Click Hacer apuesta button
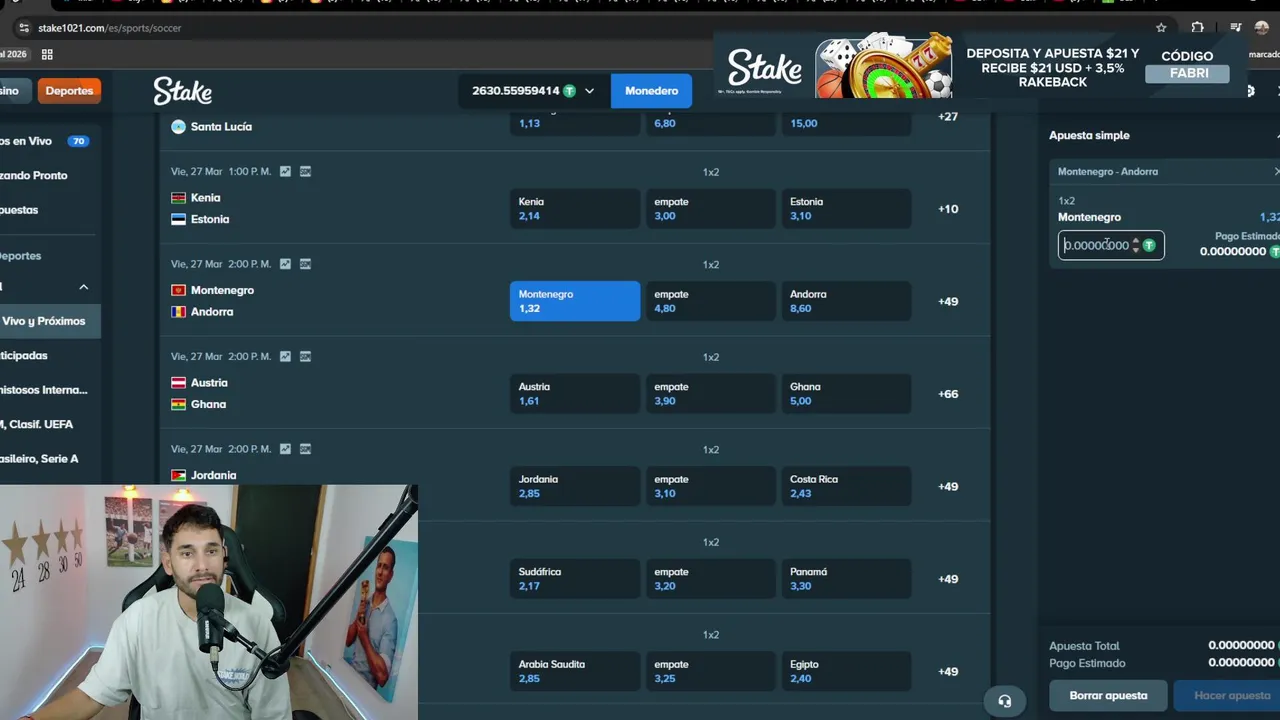1280x720 pixels. tap(1227, 696)
